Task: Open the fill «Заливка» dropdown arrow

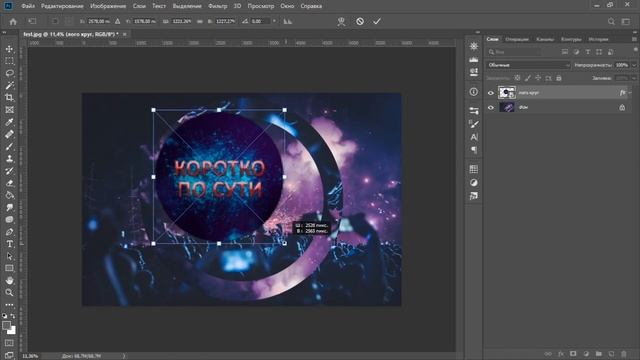Action: [x=634, y=78]
